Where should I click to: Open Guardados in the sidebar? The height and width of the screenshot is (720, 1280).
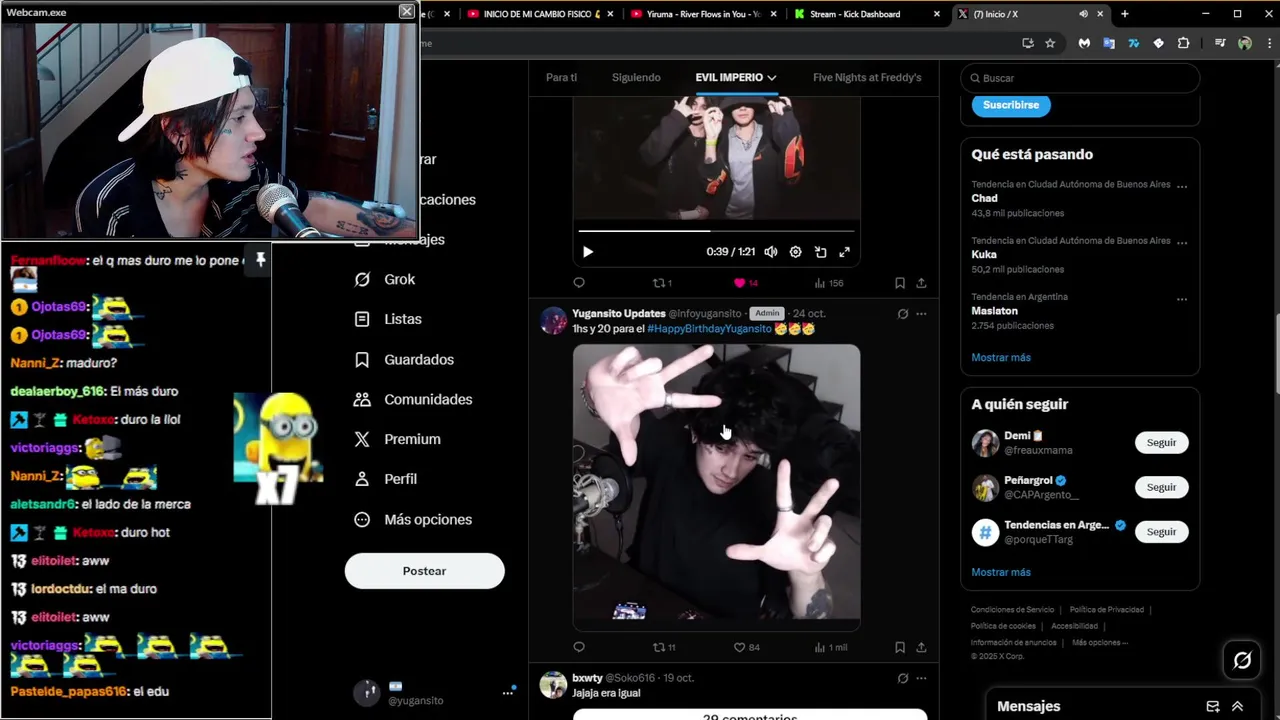[x=404, y=359]
